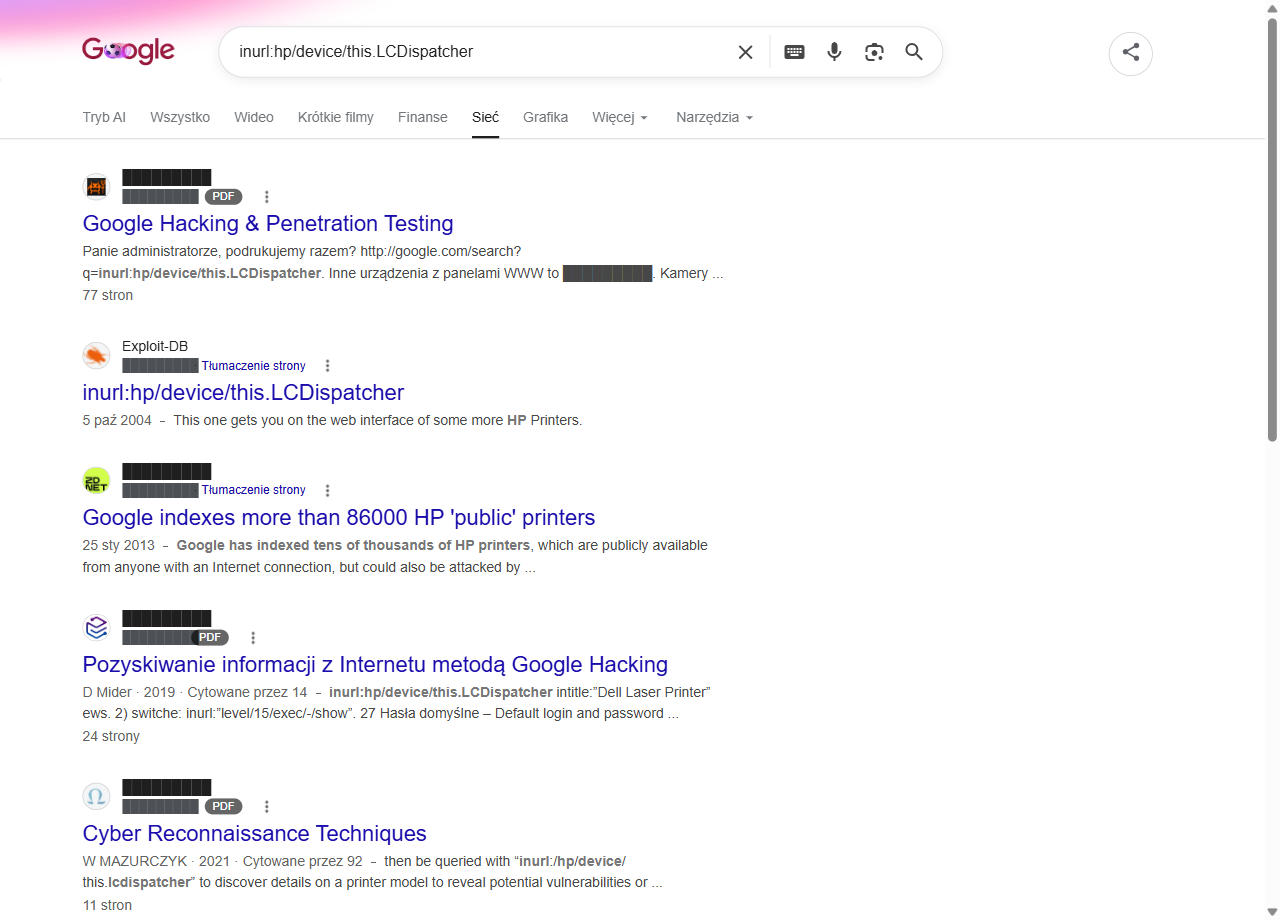Click the '25 sty 2013' date
1280x920 pixels.
[x=119, y=546]
